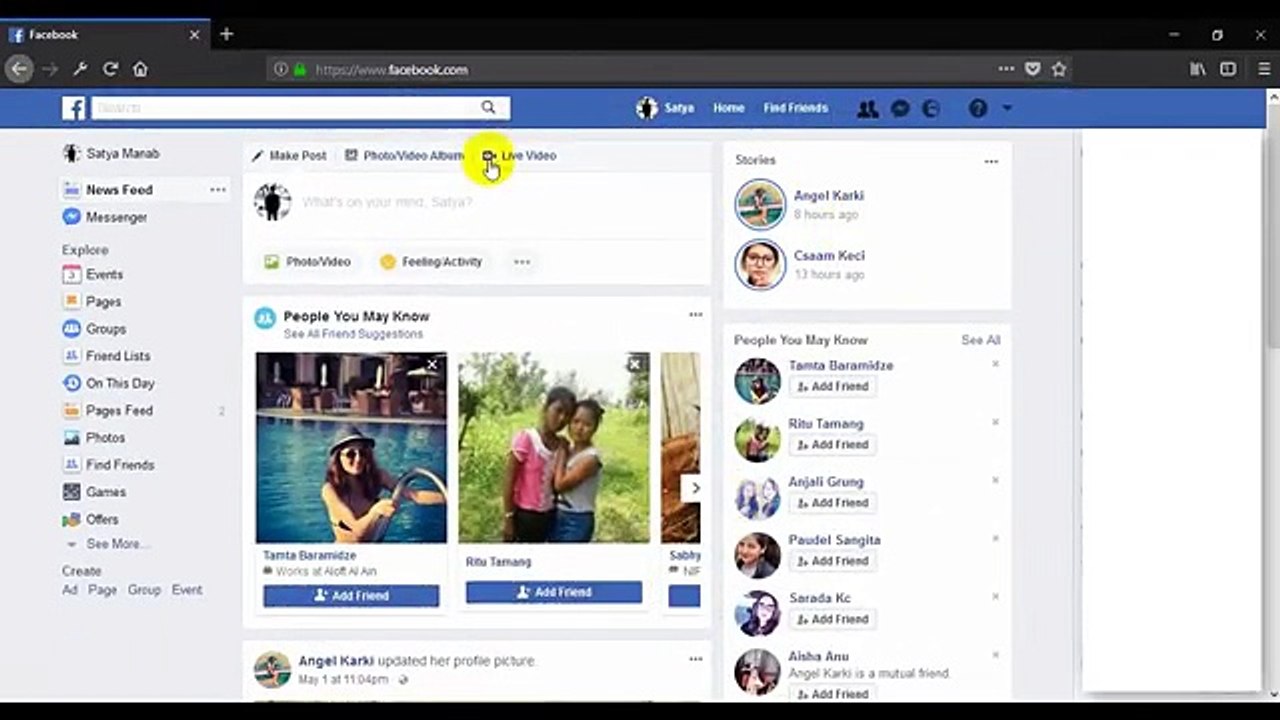Open News Feed options ellipsis
This screenshot has width=1280, height=720.
(218, 190)
